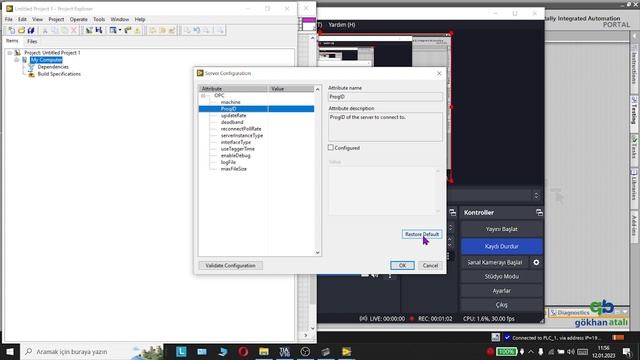
Task: Click Sanal Kamerayı Başlat button
Action: click(x=495, y=262)
